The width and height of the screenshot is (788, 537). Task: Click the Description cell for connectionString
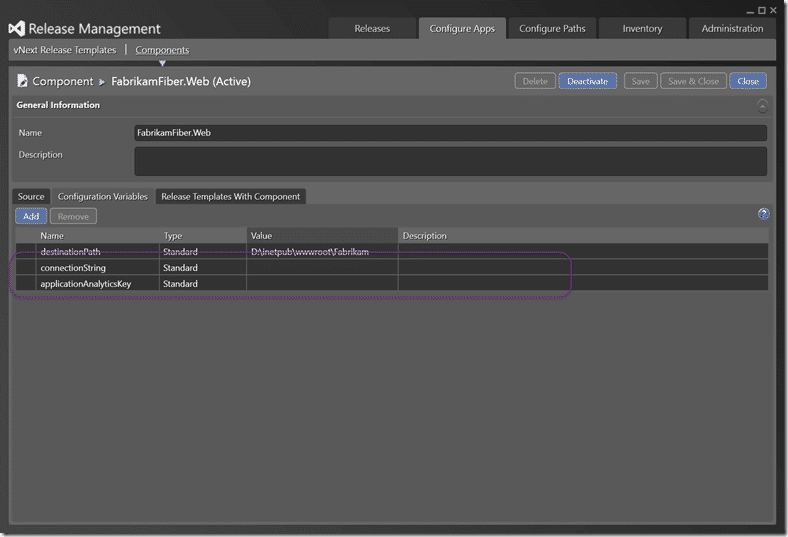pyautogui.click(x=583, y=268)
